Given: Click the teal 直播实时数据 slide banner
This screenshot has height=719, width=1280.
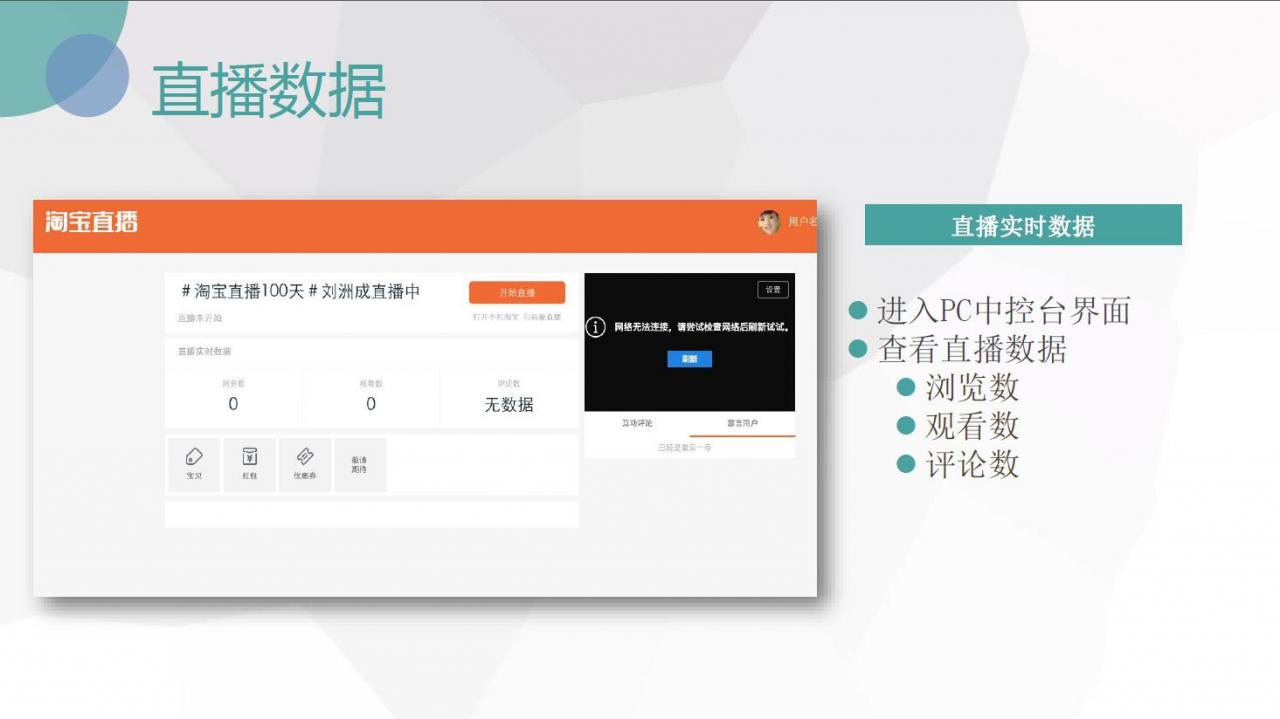Looking at the screenshot, I should [x=1023, y=225].
